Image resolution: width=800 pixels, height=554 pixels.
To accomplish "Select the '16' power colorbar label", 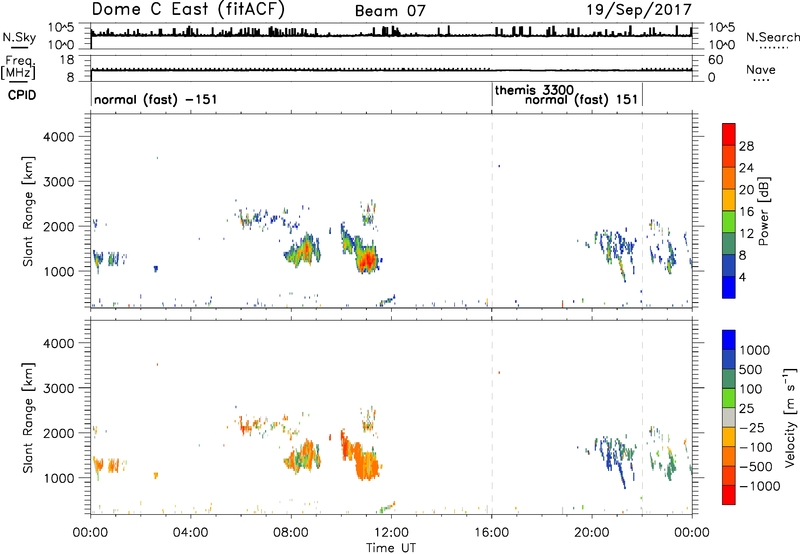I will pyautogui.click(x=746, y=212).
